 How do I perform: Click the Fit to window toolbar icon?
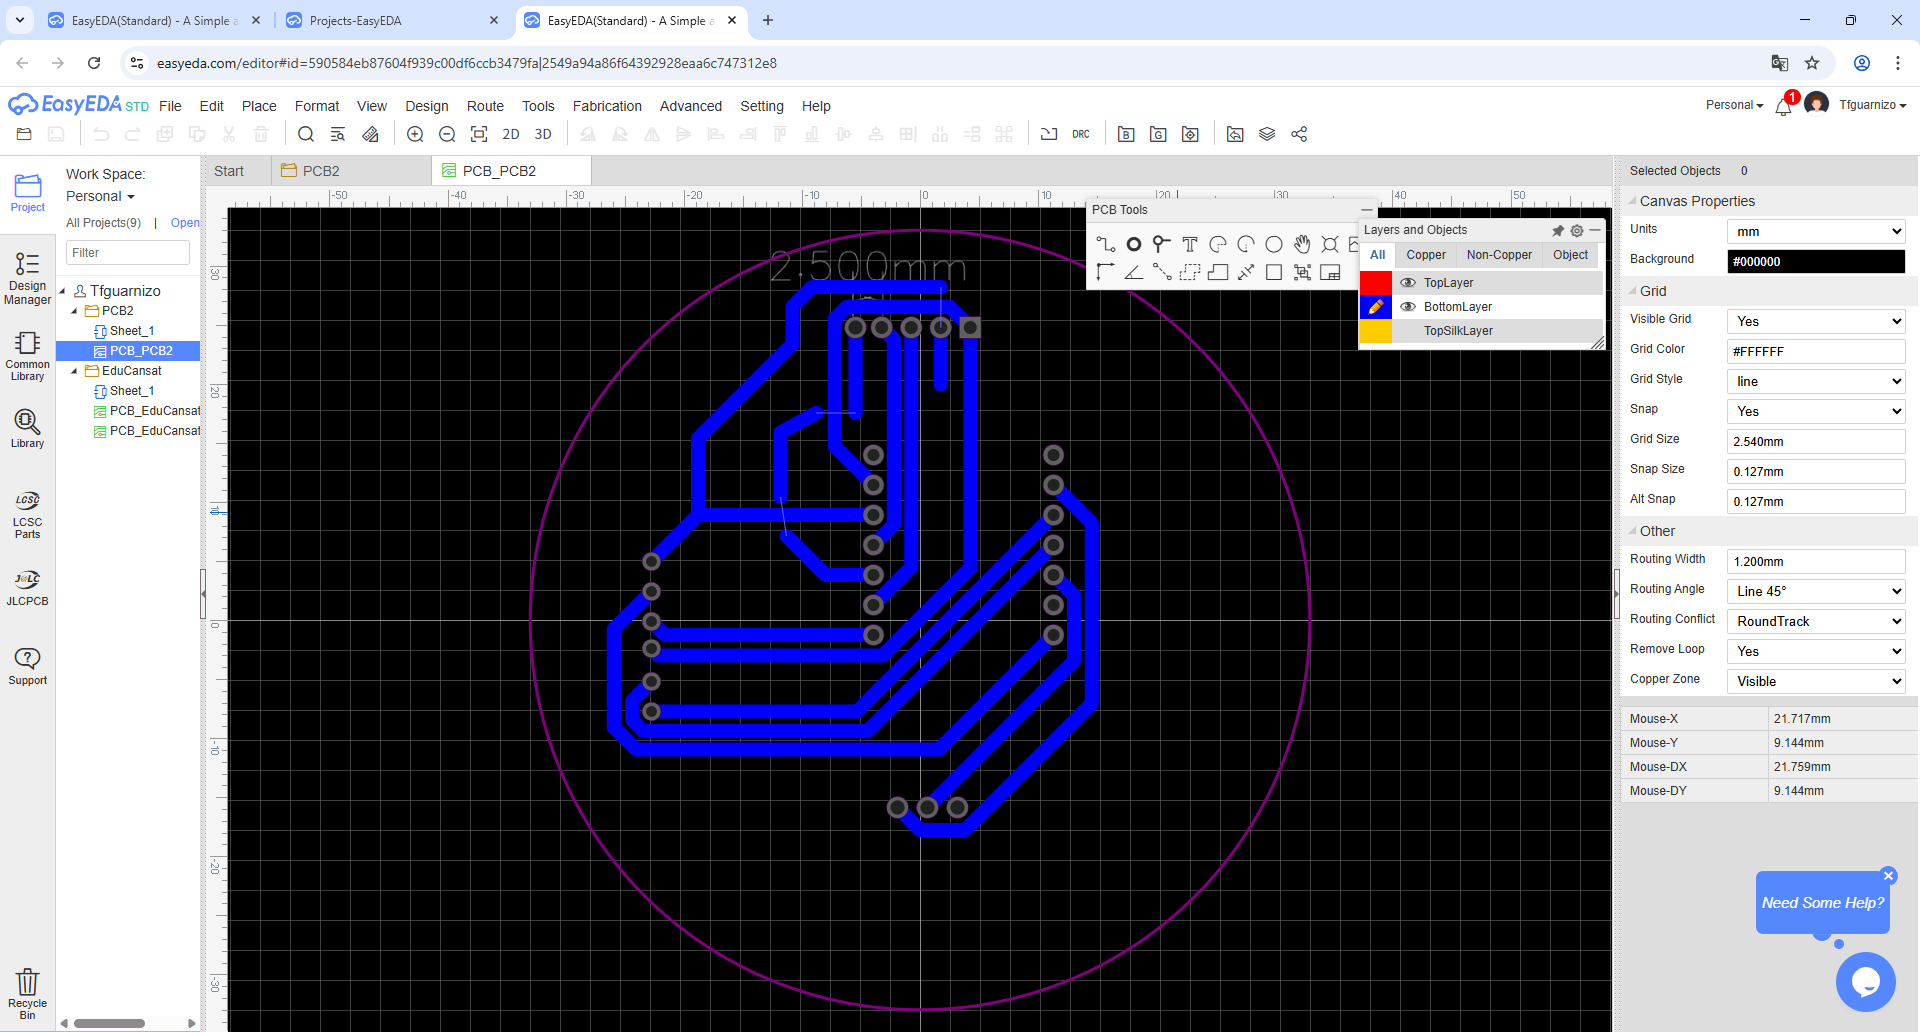click(x=479, y=134)
